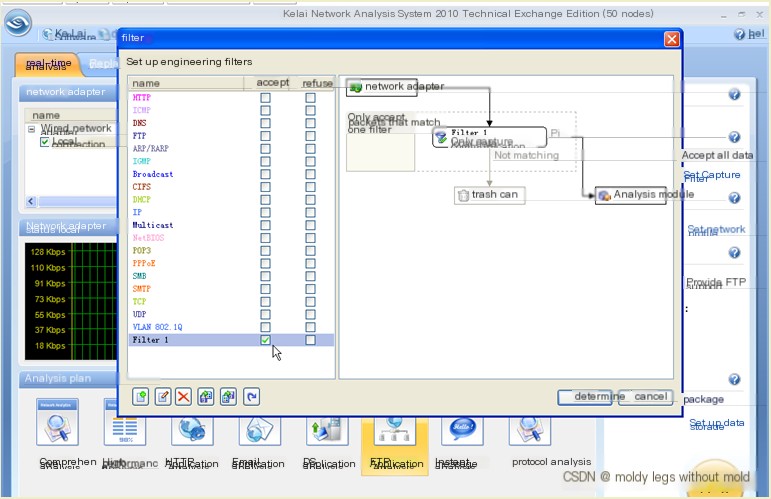Image resolution: width=771 pixels, height=499 pixels.
Task: Open HTTP Application analysis plan icon
Action: pyautogui.click(x=192, y=430)
